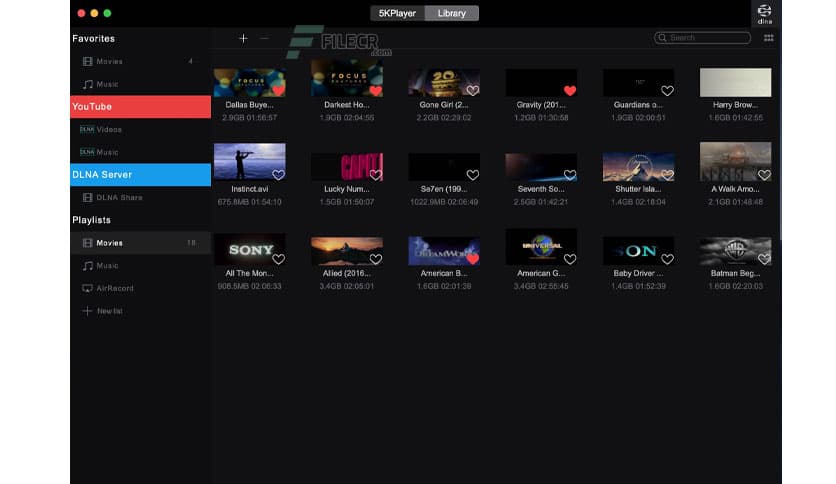The width and height of the screenshot is (836, 484).
Task: Open Allied (2016) thumbnail
Action: (x=347, y=251)
